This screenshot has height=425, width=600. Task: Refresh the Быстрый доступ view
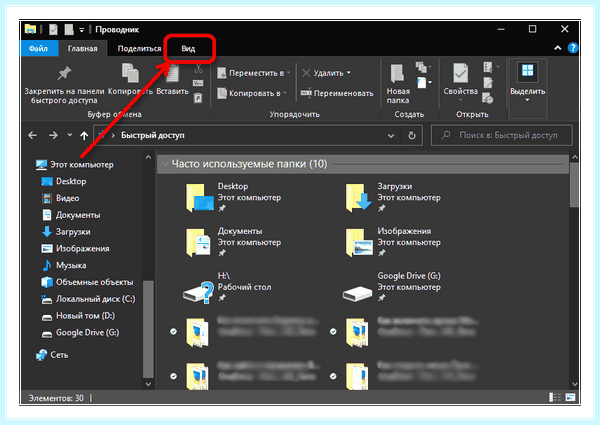[x=412, y=135]
